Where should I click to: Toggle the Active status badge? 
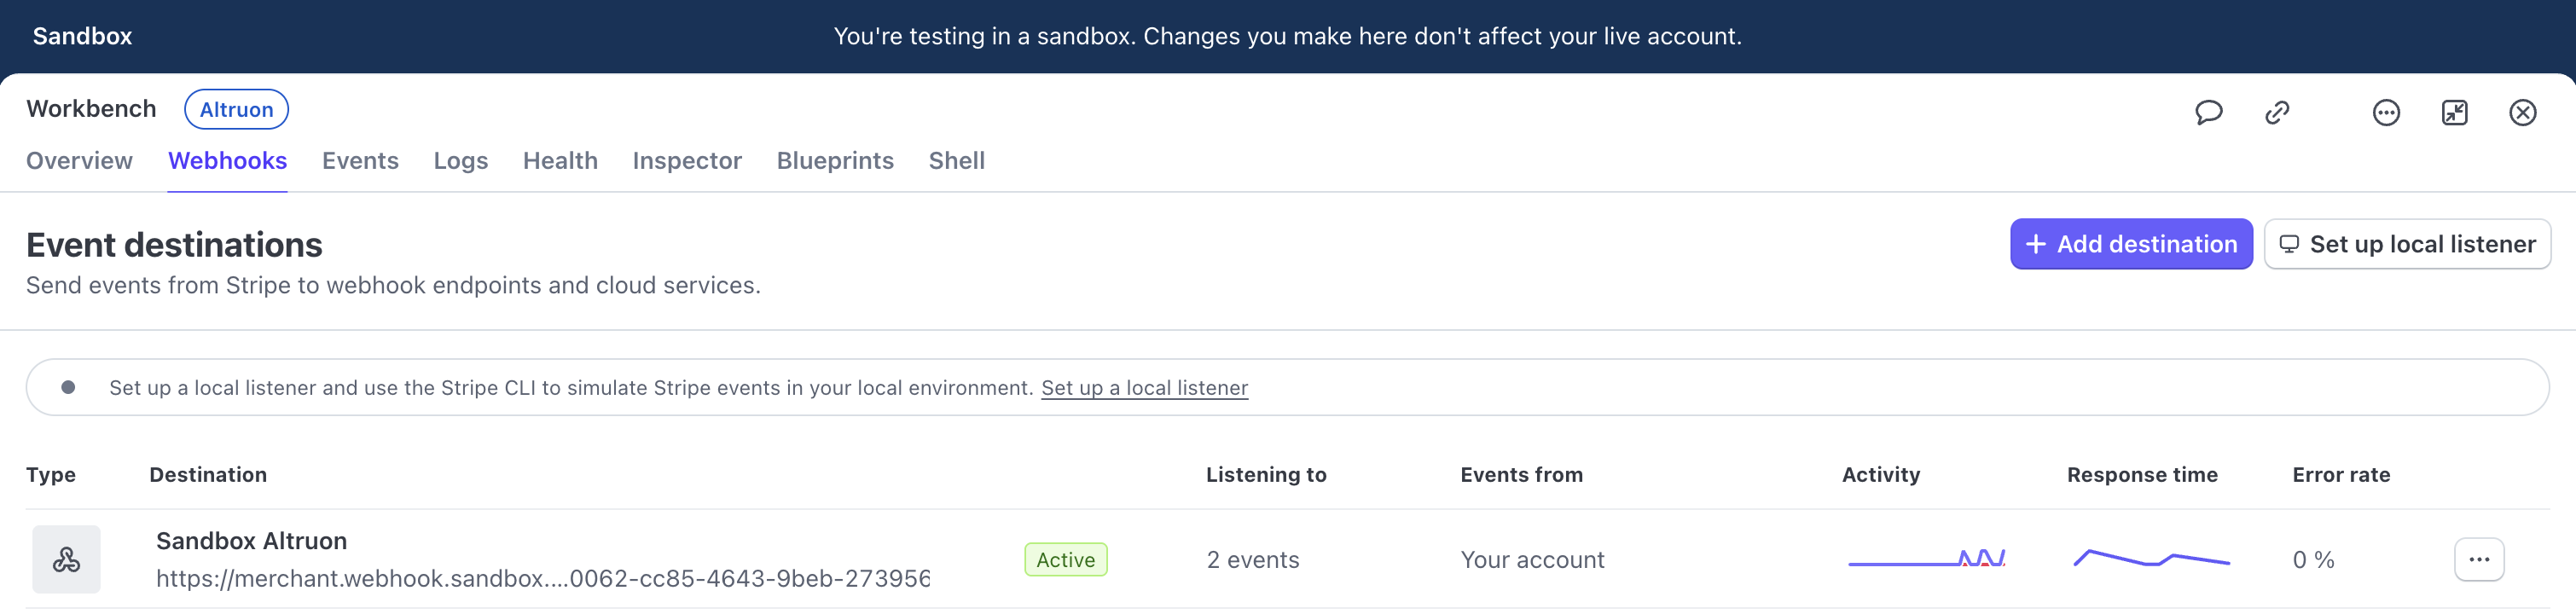[x=1065, y=560]
